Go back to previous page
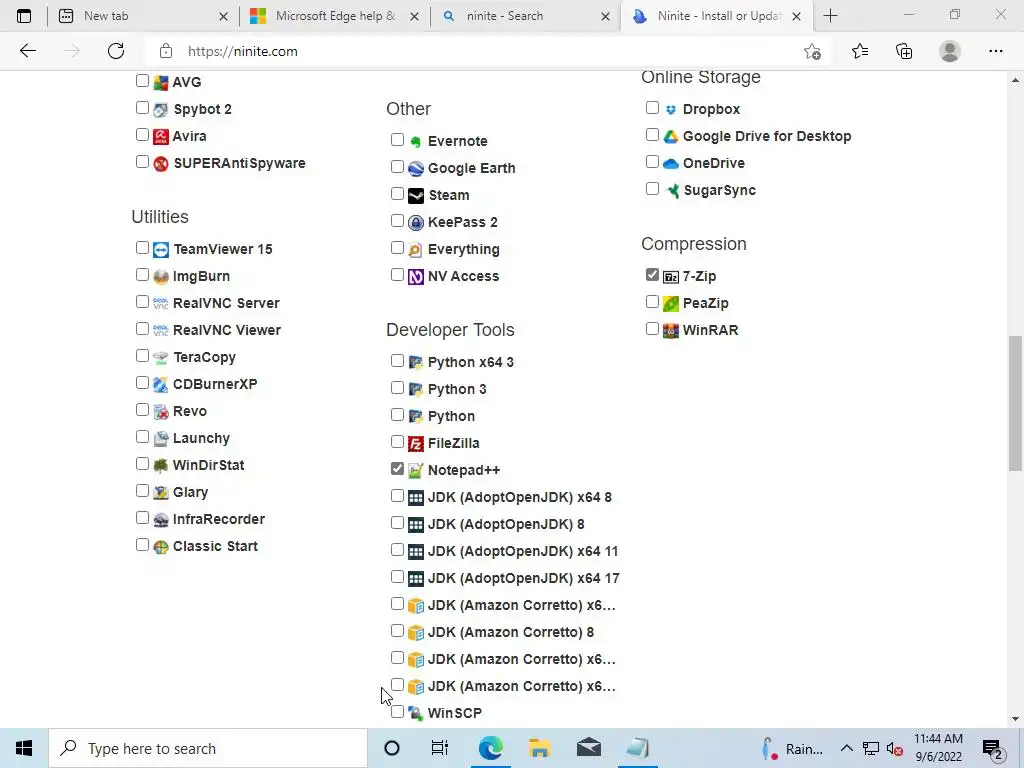1024x768 pixels. click(x=27, y=51)
